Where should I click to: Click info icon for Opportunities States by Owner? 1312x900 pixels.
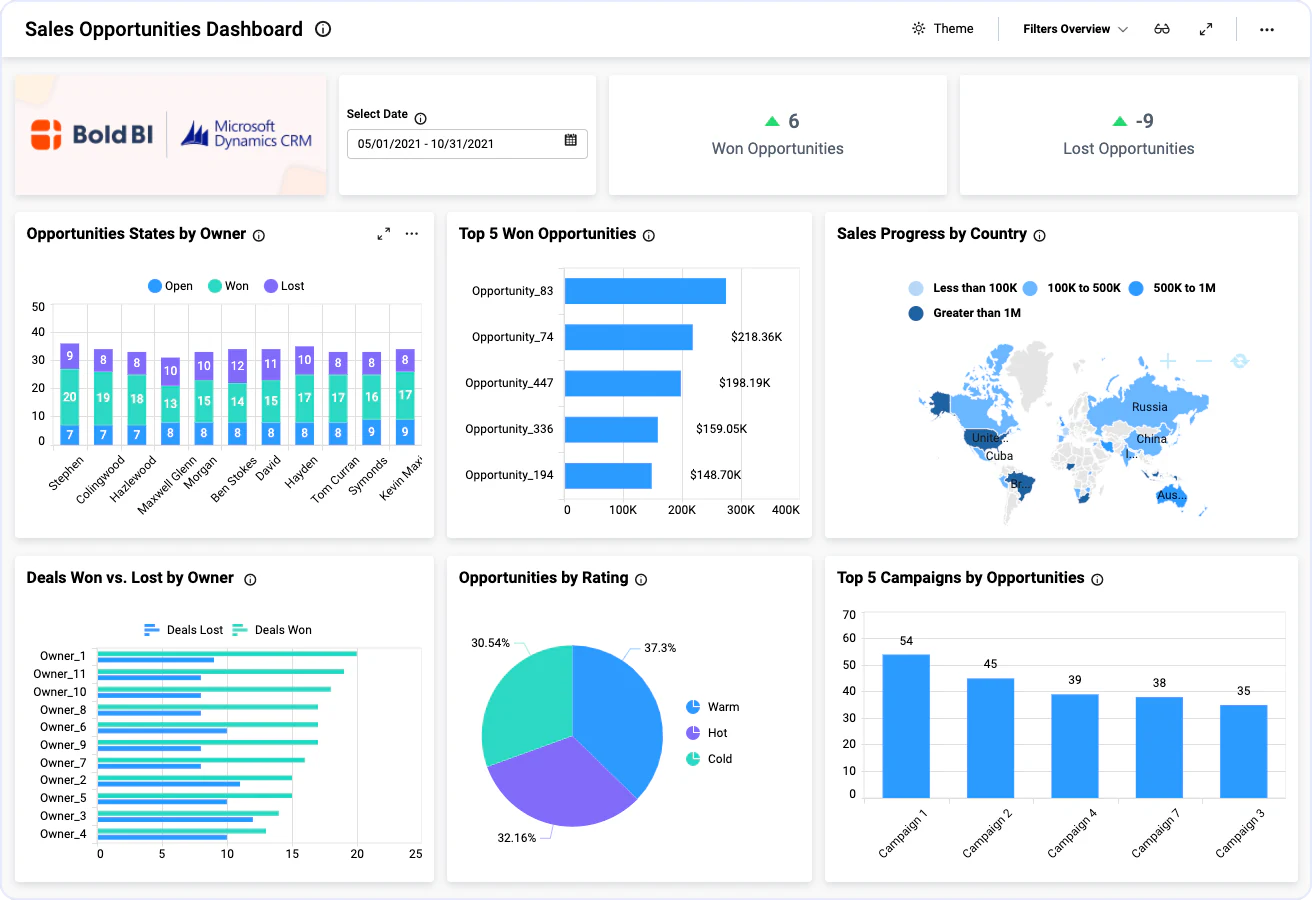click(x=259, y=236)
